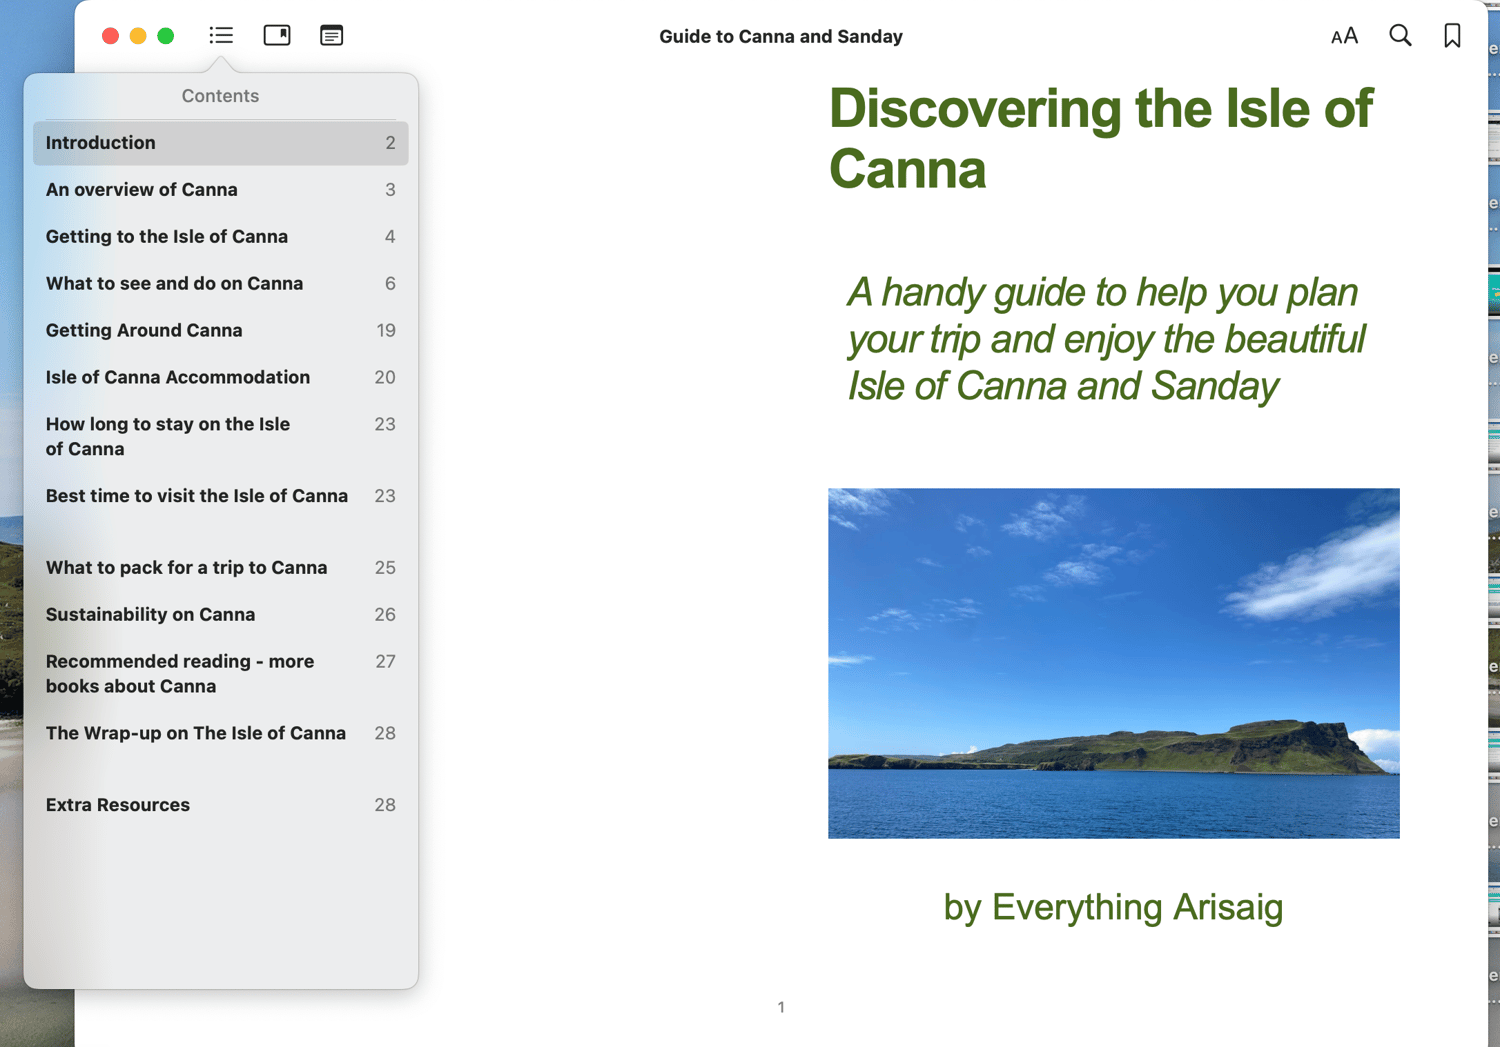This screenshot has width=1500, height=1047.
Task: Open Extra Resources section
Action: click(x=220, y=805)
